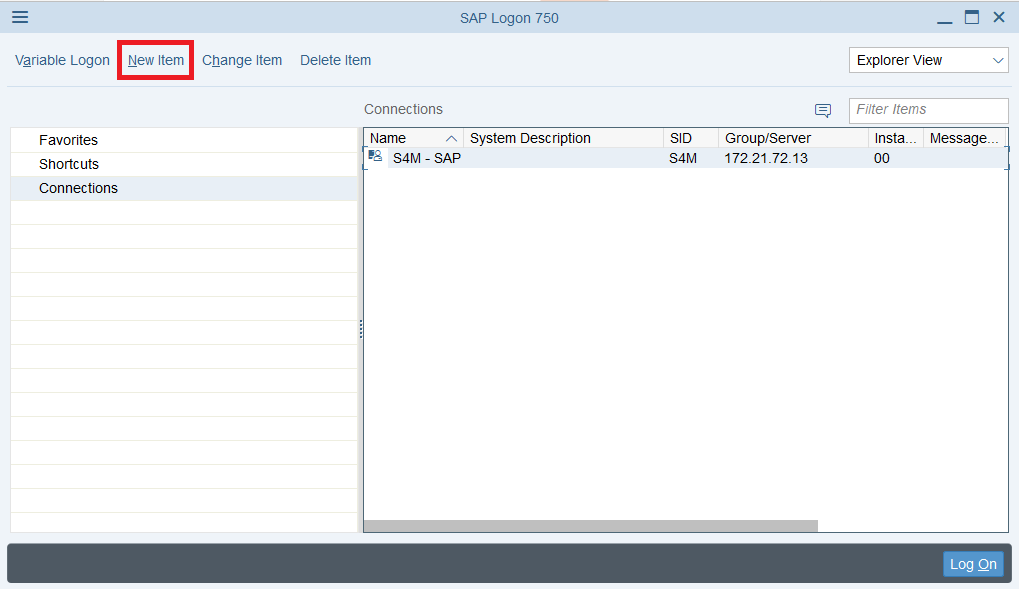This screenshot has width=1019, height=589.
Task: Focus the Filter Items input field
Action: pyautogui.click(x=929, y=110)
